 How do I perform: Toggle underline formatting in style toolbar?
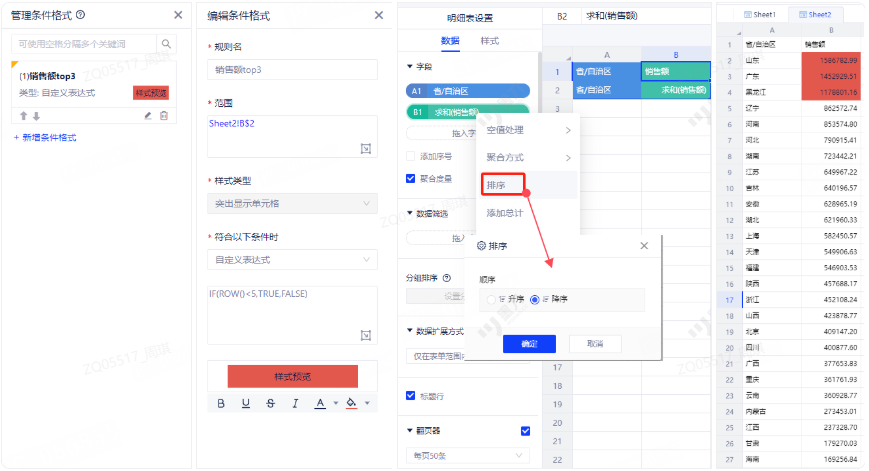pyautogui.click(x=246, y=403)
